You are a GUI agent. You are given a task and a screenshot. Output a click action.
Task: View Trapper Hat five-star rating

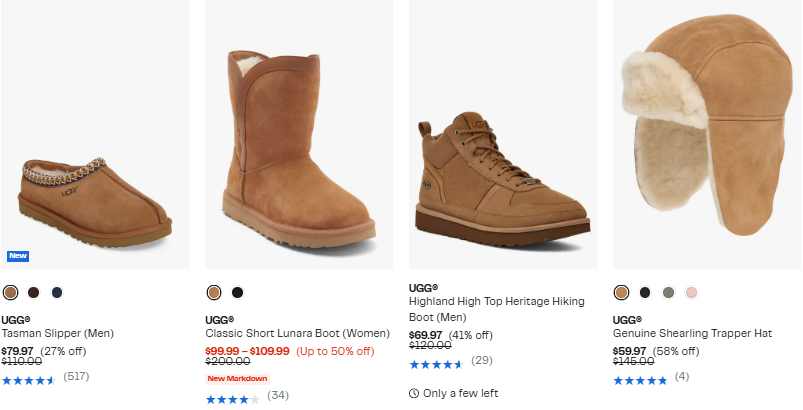click(639, 380)
